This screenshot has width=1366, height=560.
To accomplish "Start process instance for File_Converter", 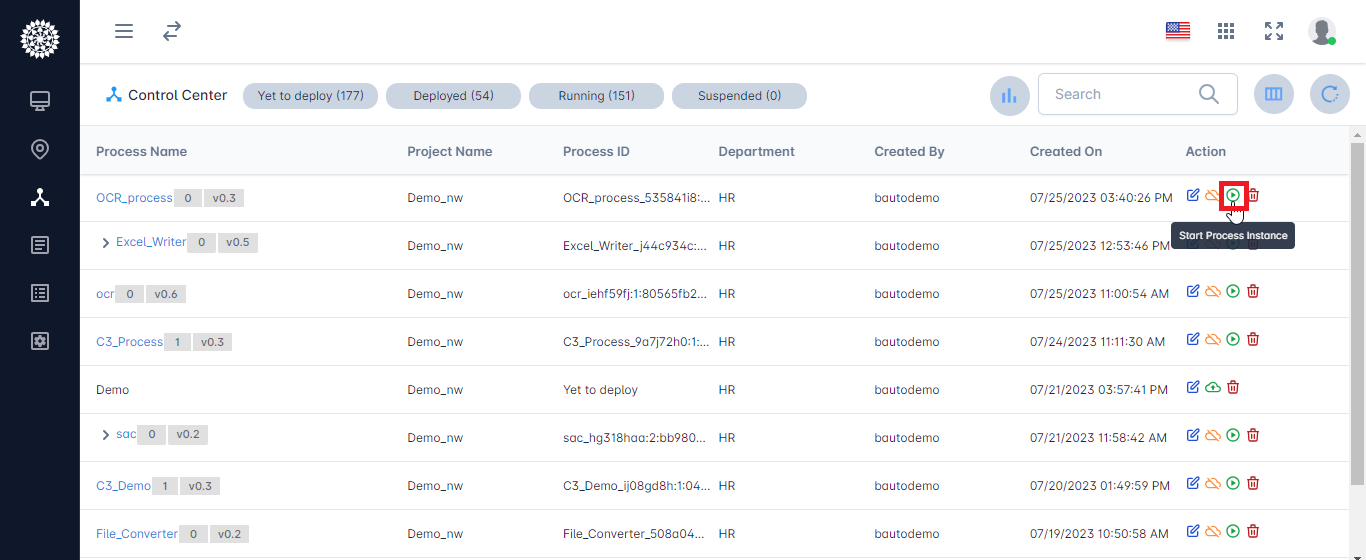I will pos(1233,531).
